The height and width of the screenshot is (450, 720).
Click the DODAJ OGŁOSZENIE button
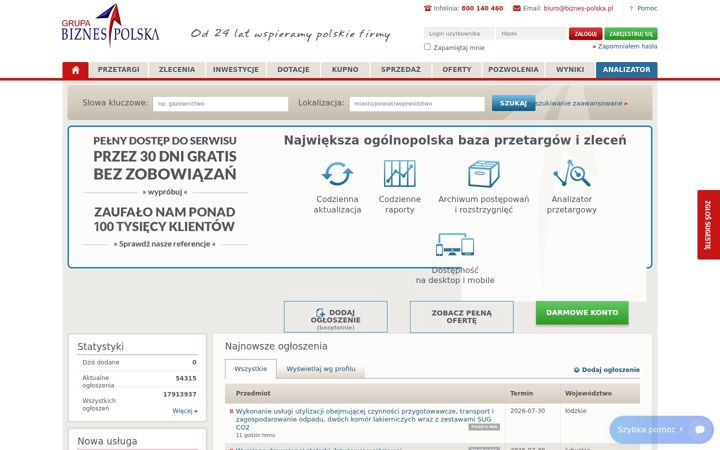tap(336, 317)
